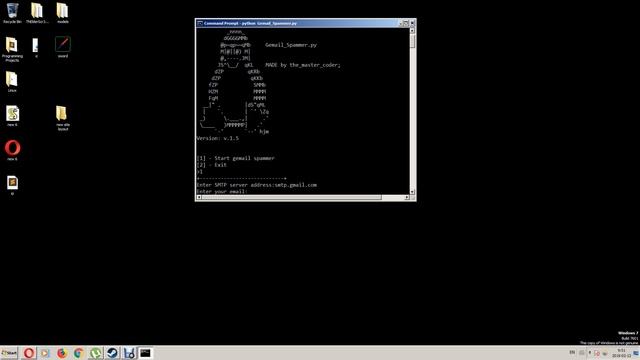Click the 'Version: v.1.5' text
640x360 pixels.
click(x=218, y=138)
